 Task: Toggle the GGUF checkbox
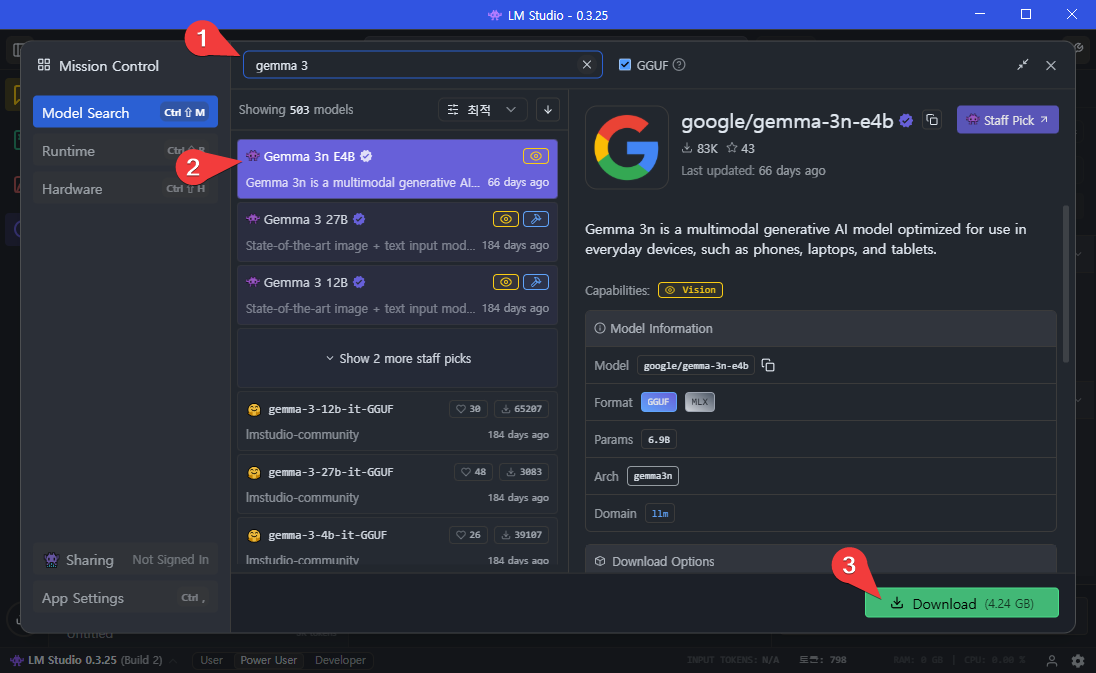click(625, 65)
